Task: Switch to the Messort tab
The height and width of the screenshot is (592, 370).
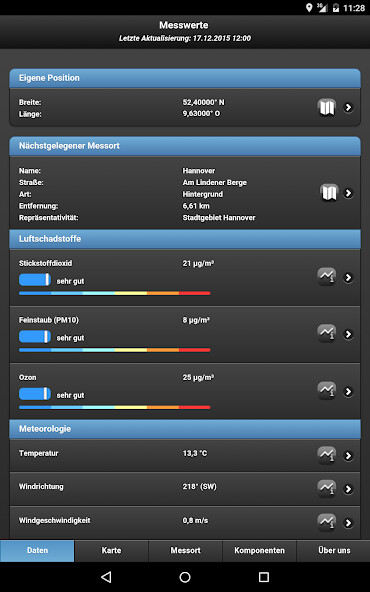Action: point(185,550)
